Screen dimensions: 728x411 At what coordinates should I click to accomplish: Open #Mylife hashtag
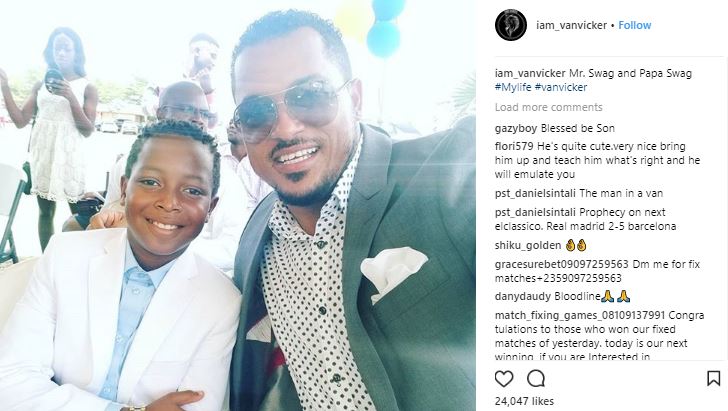(513, 87)
